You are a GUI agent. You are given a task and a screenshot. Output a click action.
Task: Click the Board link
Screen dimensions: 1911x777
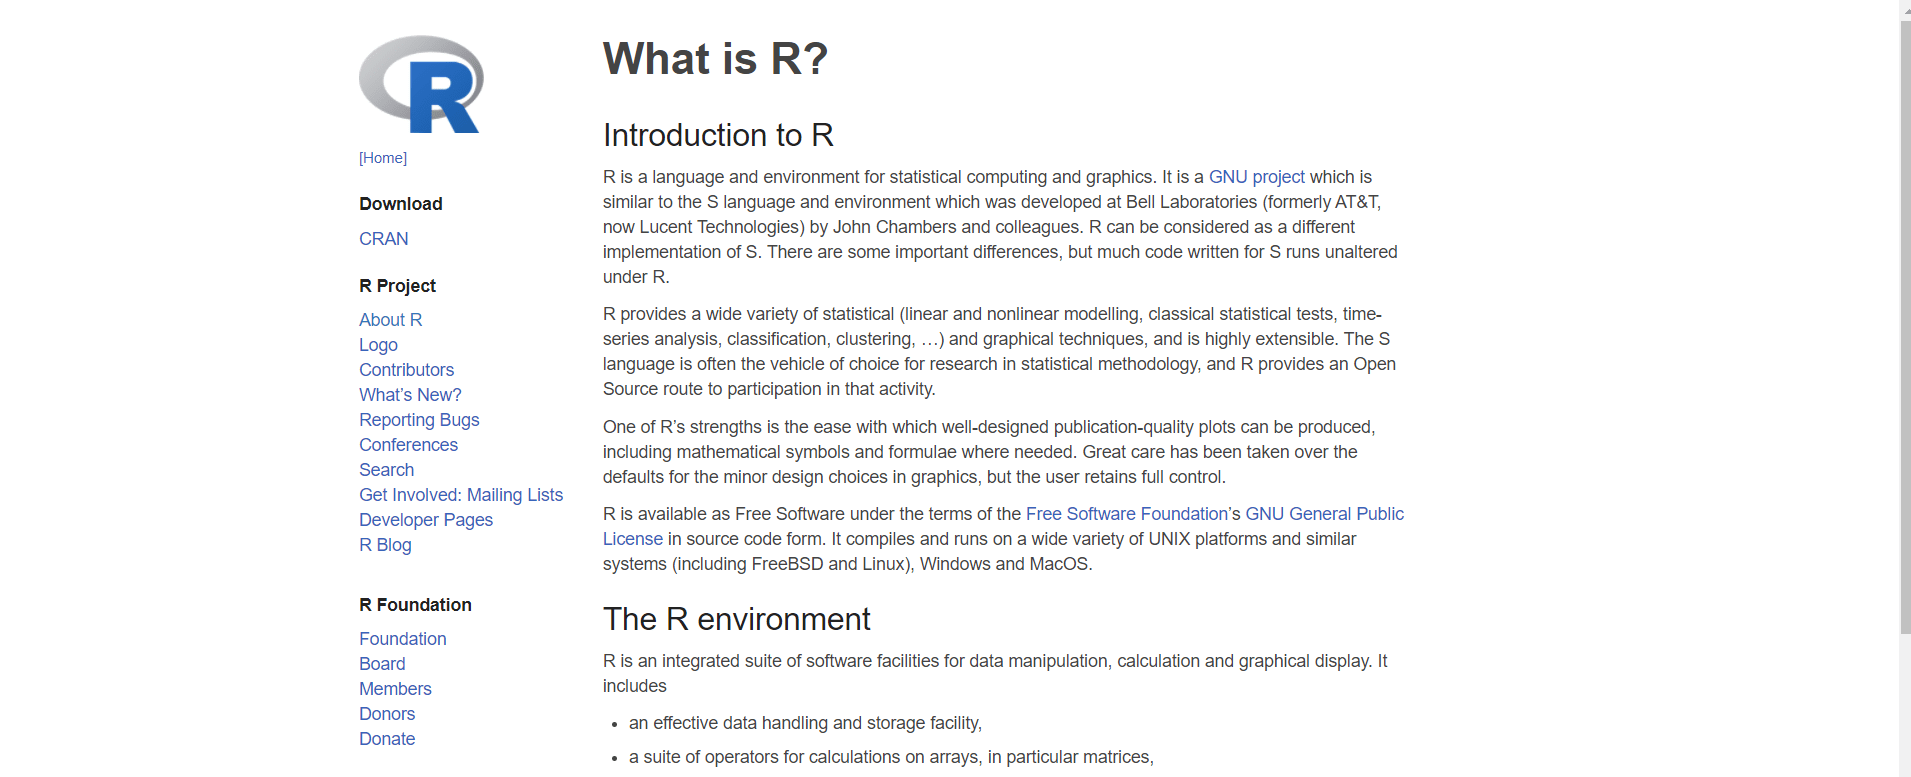click(x=382, y=664)
